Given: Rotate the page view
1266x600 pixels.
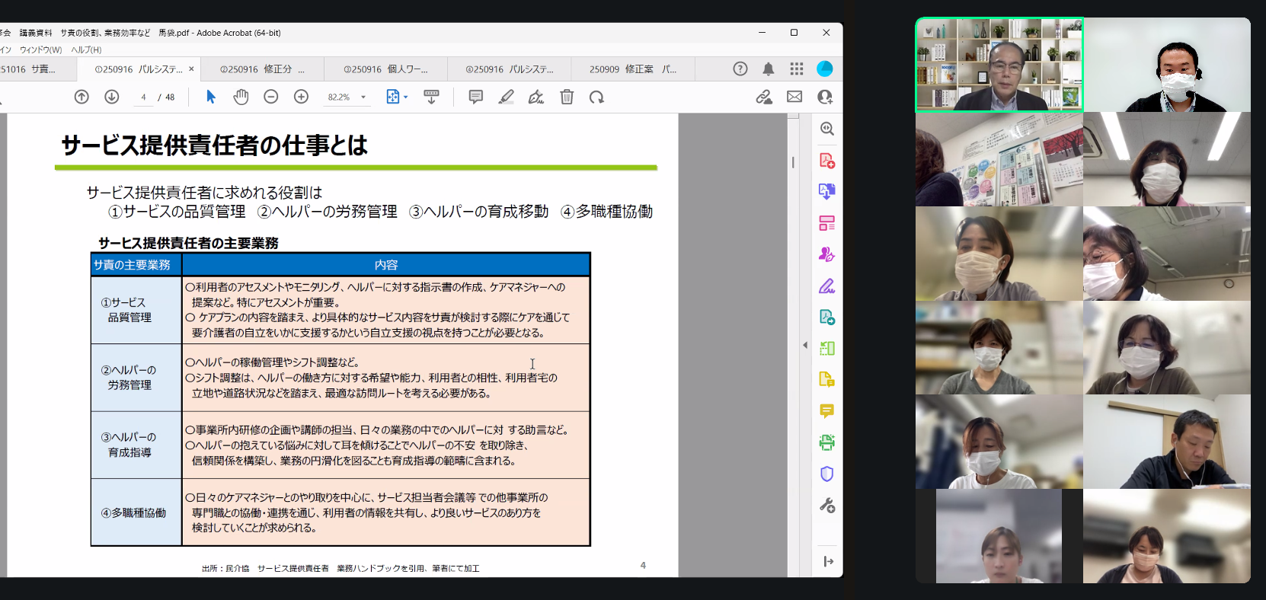Looking at the screenshot, I should click(x=597, y=97).
